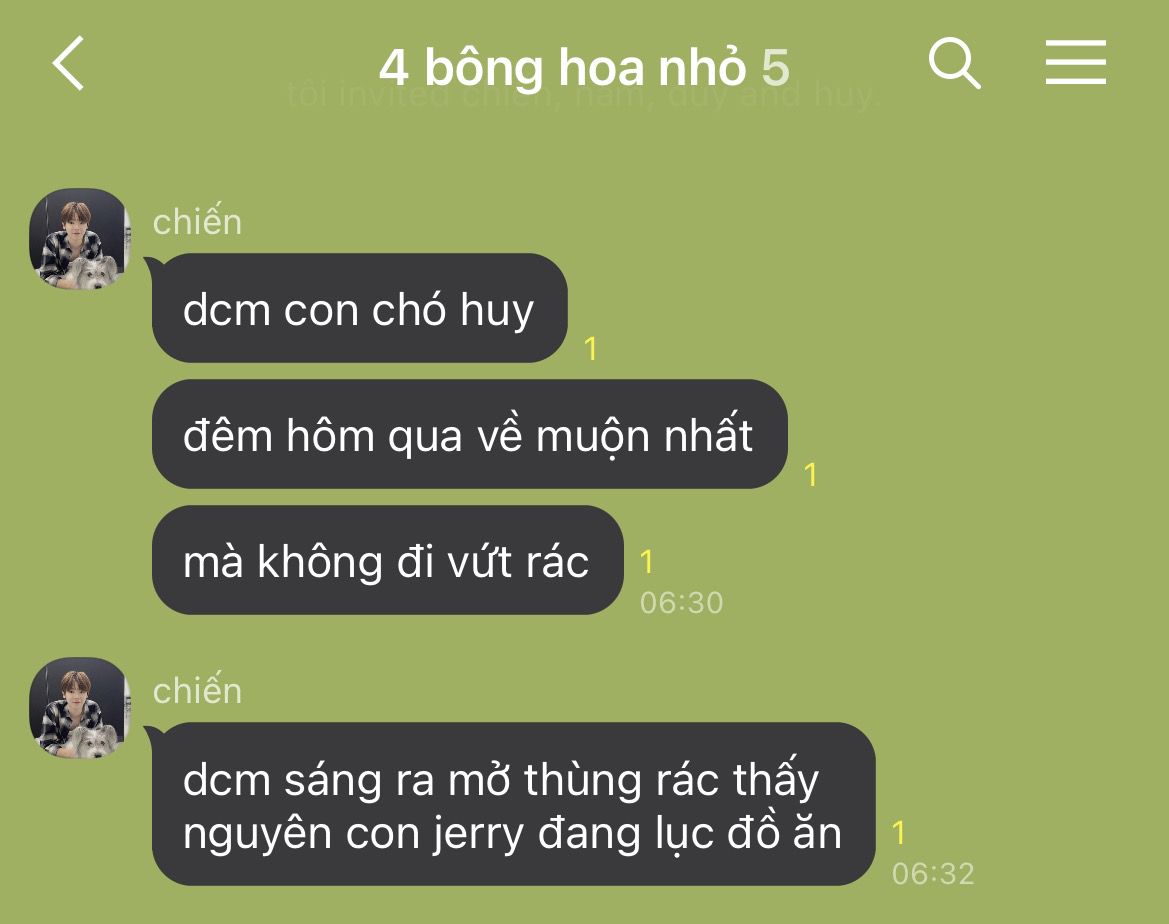Tap read count beside dcm con chó huy
1169x924 pixels.
coord(590,349)
